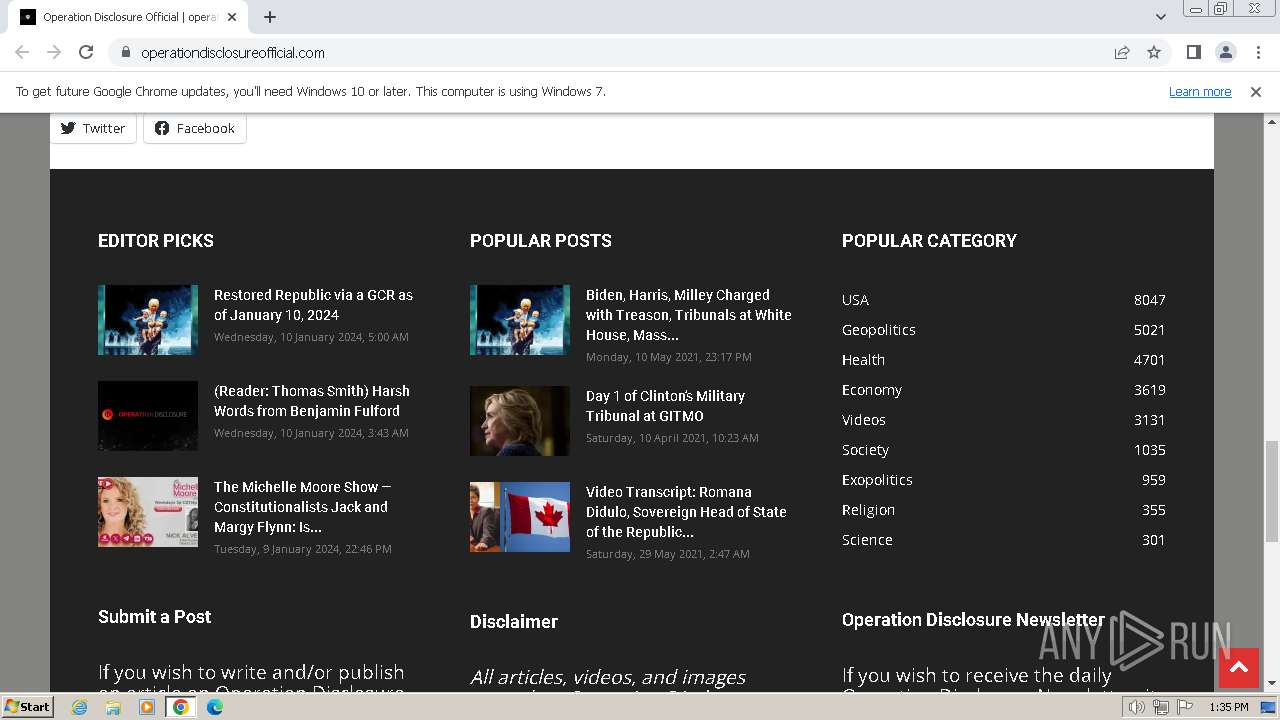The image size is (1280, 720).
Task: Read Biden, Harris, Milley Charged with Treason post
Action: coord(689,315)
